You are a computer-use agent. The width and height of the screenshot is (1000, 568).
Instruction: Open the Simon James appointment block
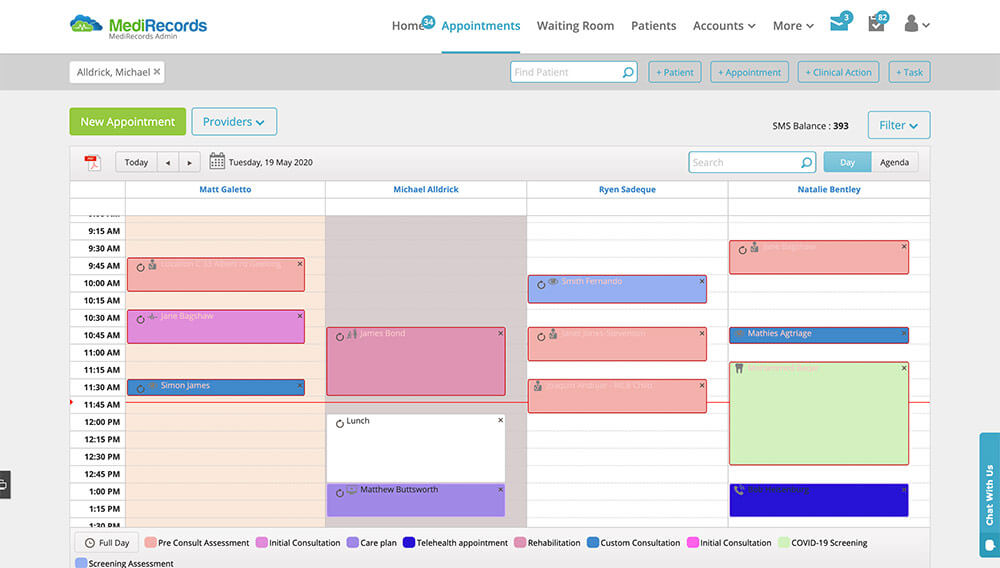pyautogui.click(x=216, y=387)
